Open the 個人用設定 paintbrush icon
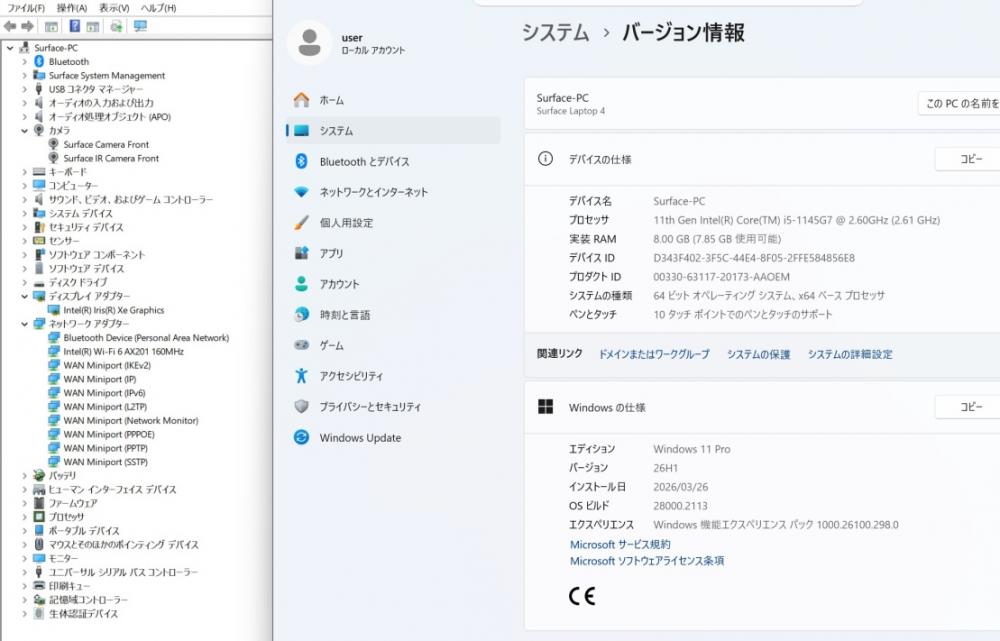1000x641 pixels. point(302,223)
